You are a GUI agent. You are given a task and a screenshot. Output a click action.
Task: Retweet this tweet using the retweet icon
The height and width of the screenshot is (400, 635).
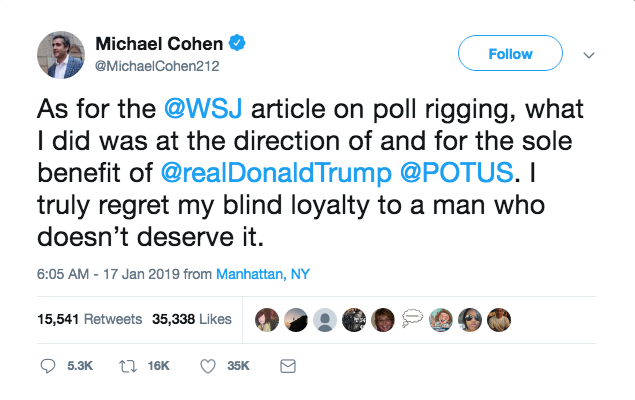[x=127, y=366]
